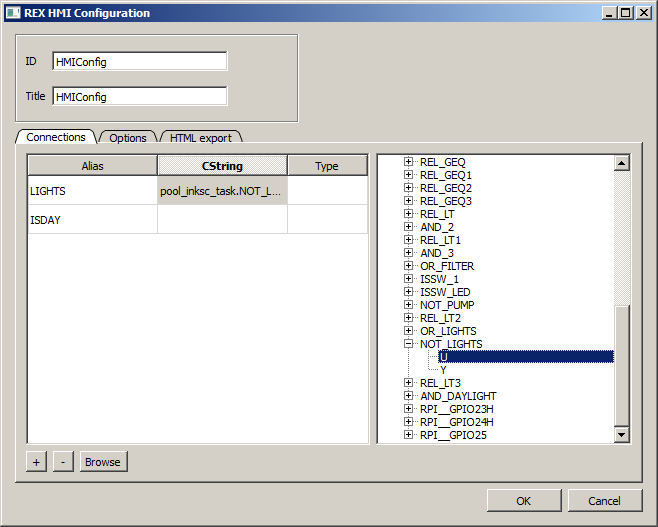Click into the ID input field

(140, 61)
